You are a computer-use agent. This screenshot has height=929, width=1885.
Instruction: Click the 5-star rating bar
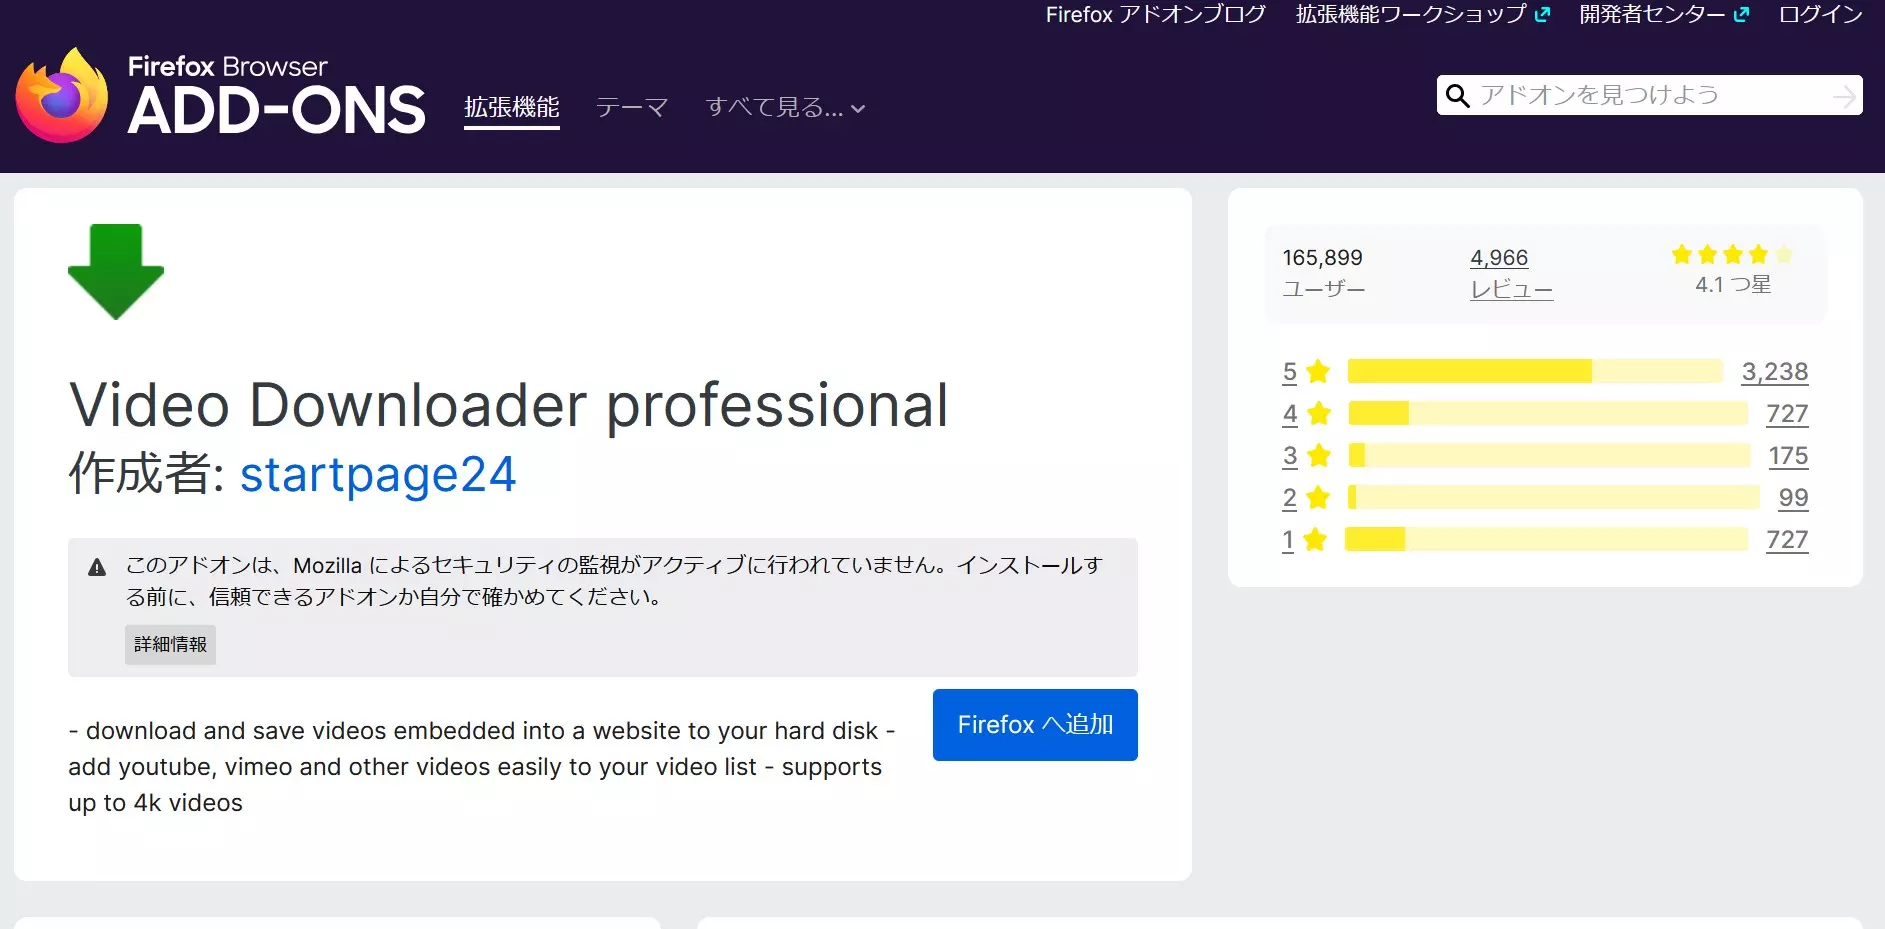click(1535, 372)
